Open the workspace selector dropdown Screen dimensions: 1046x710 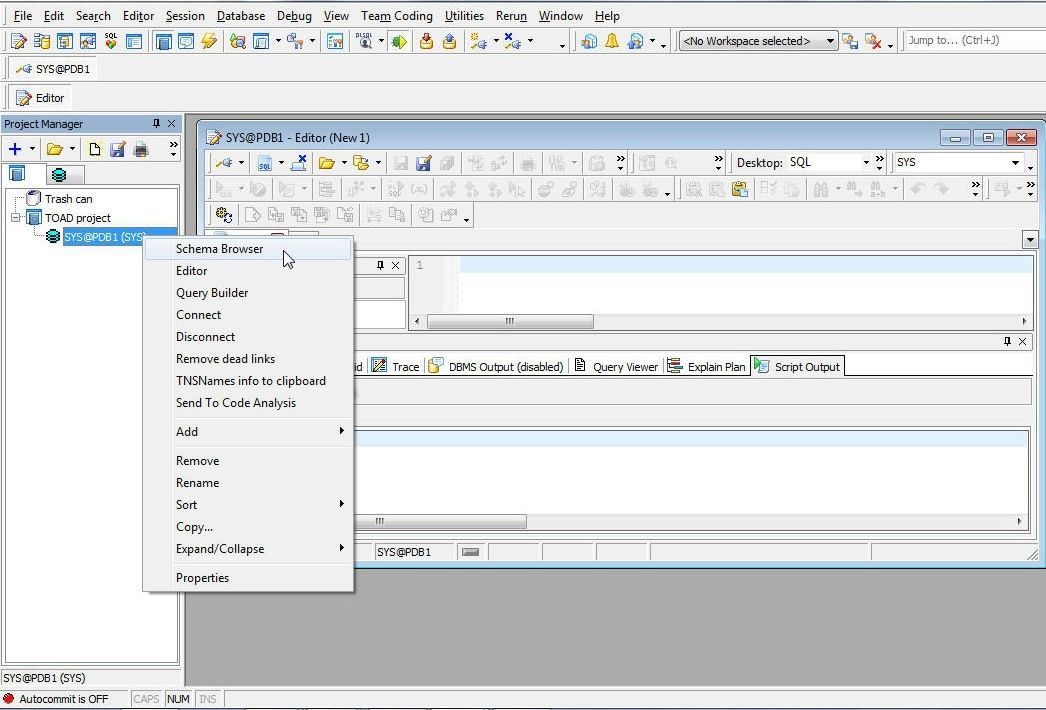[830, 41]
